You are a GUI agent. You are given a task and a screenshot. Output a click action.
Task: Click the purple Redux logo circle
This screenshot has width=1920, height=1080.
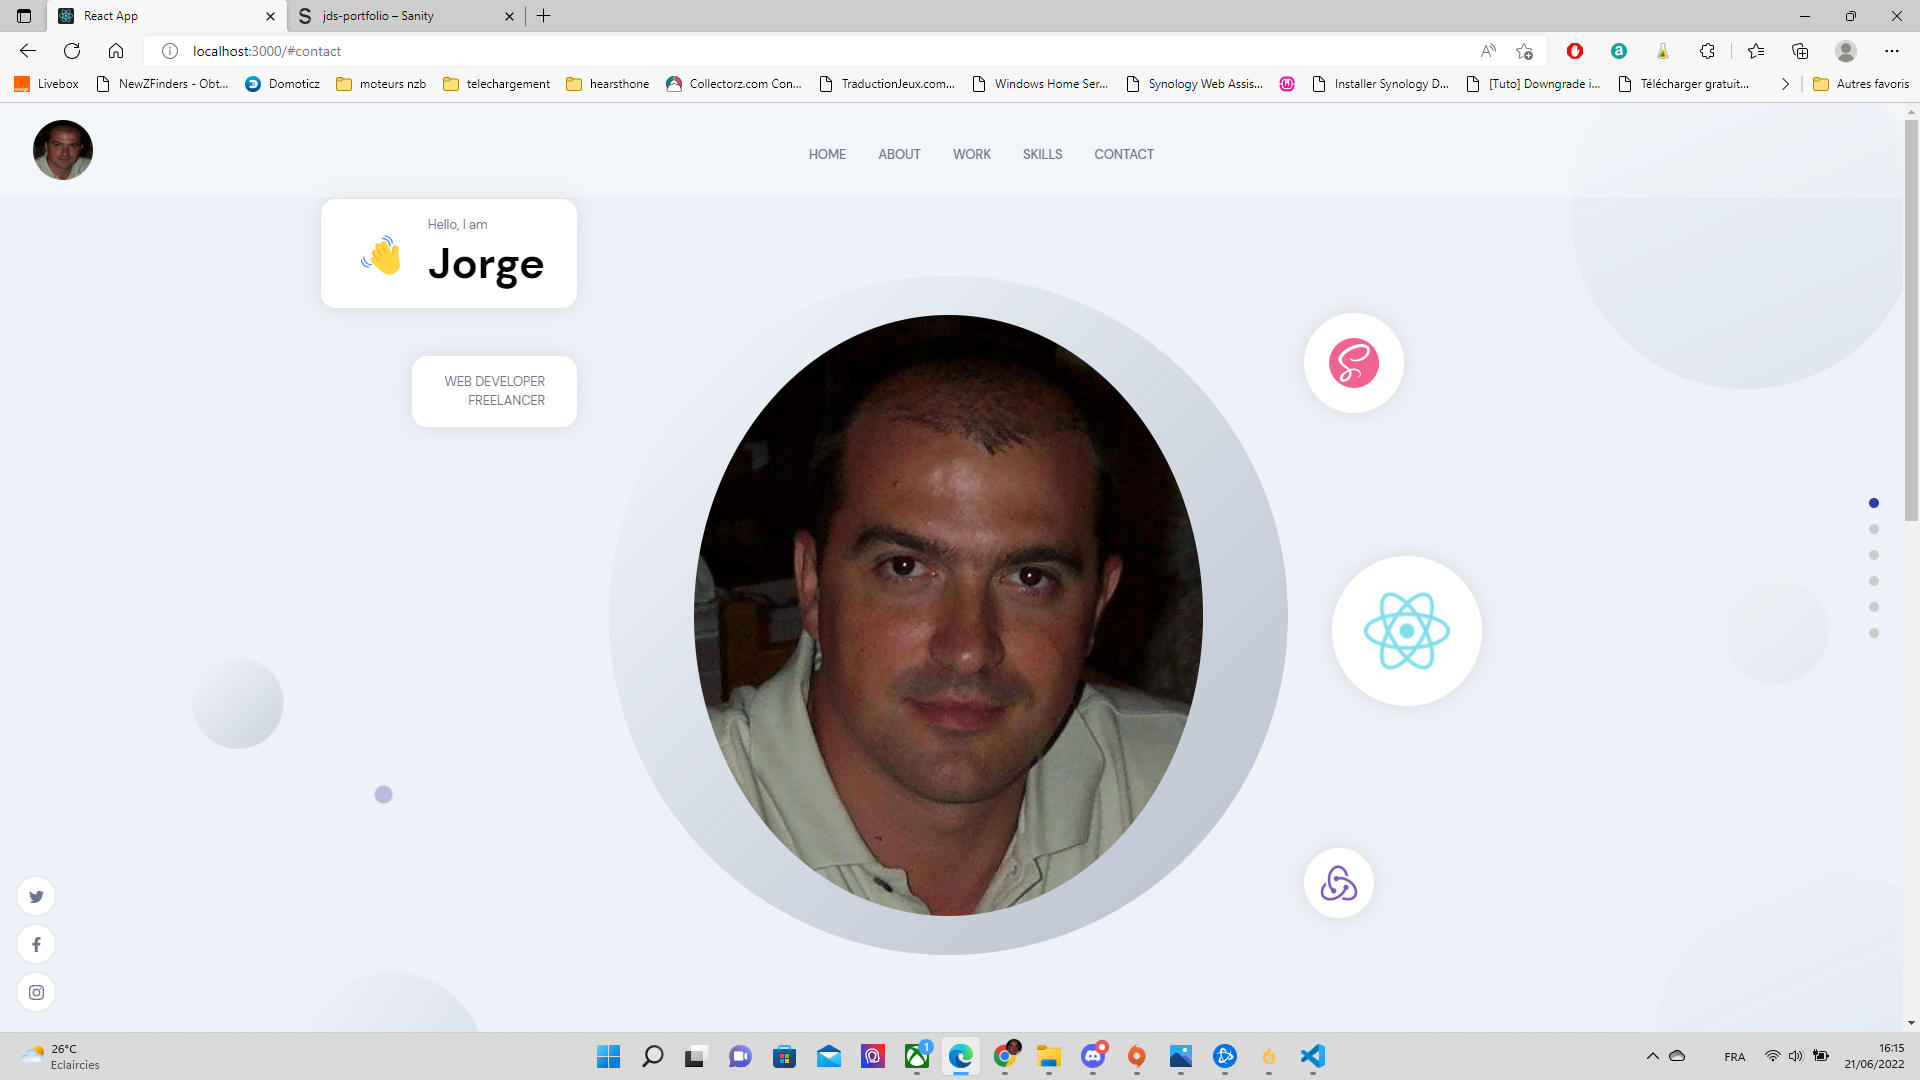1338,883
